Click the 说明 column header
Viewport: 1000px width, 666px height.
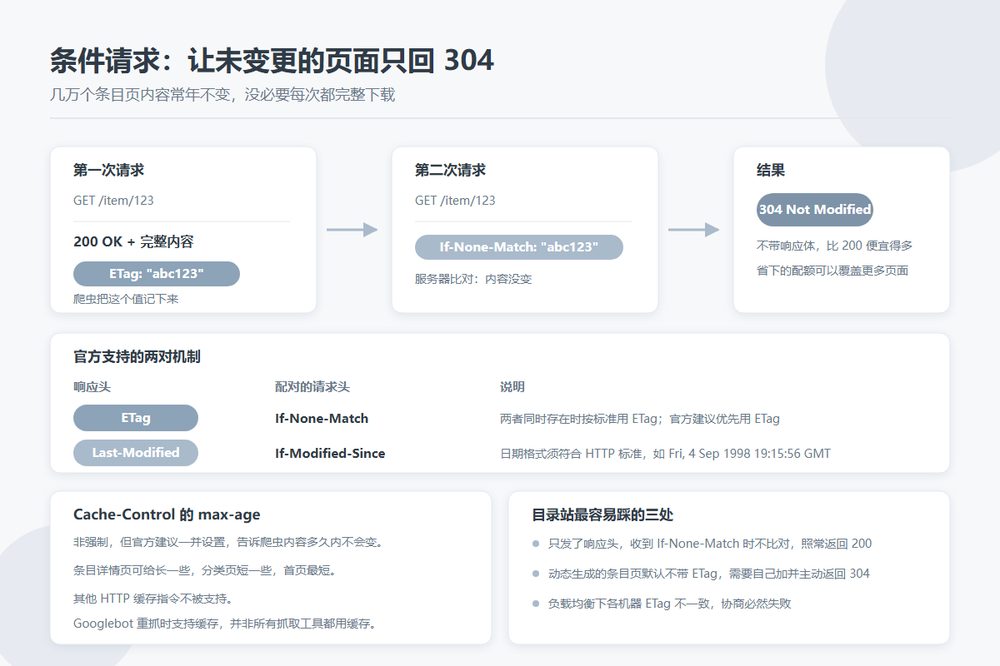pyautogui.click(x=512, y=387)
